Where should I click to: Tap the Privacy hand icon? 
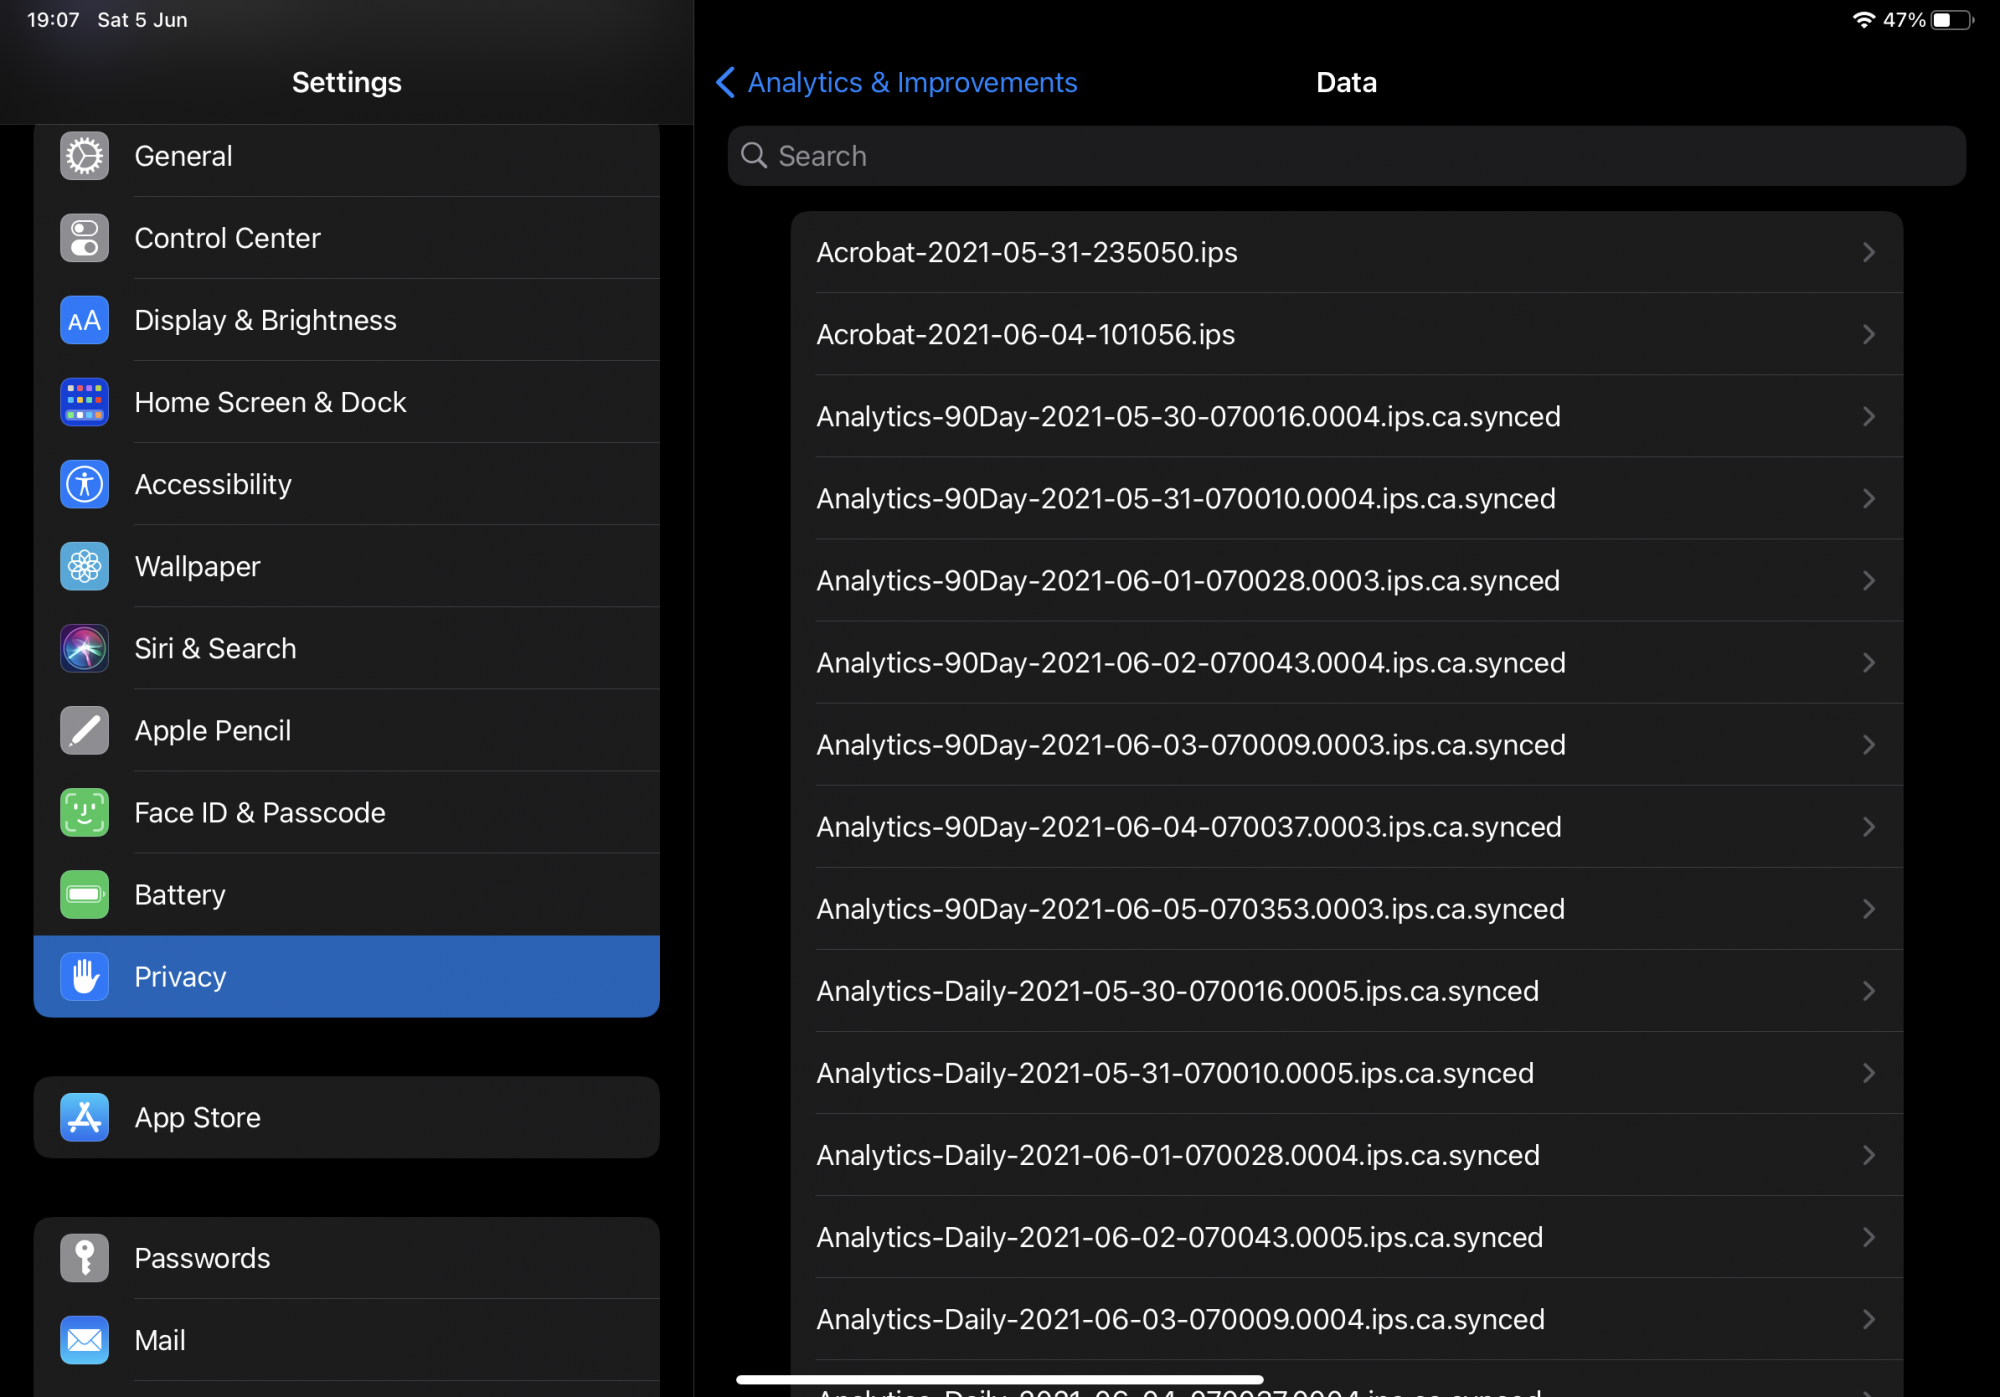click(85, 976)
